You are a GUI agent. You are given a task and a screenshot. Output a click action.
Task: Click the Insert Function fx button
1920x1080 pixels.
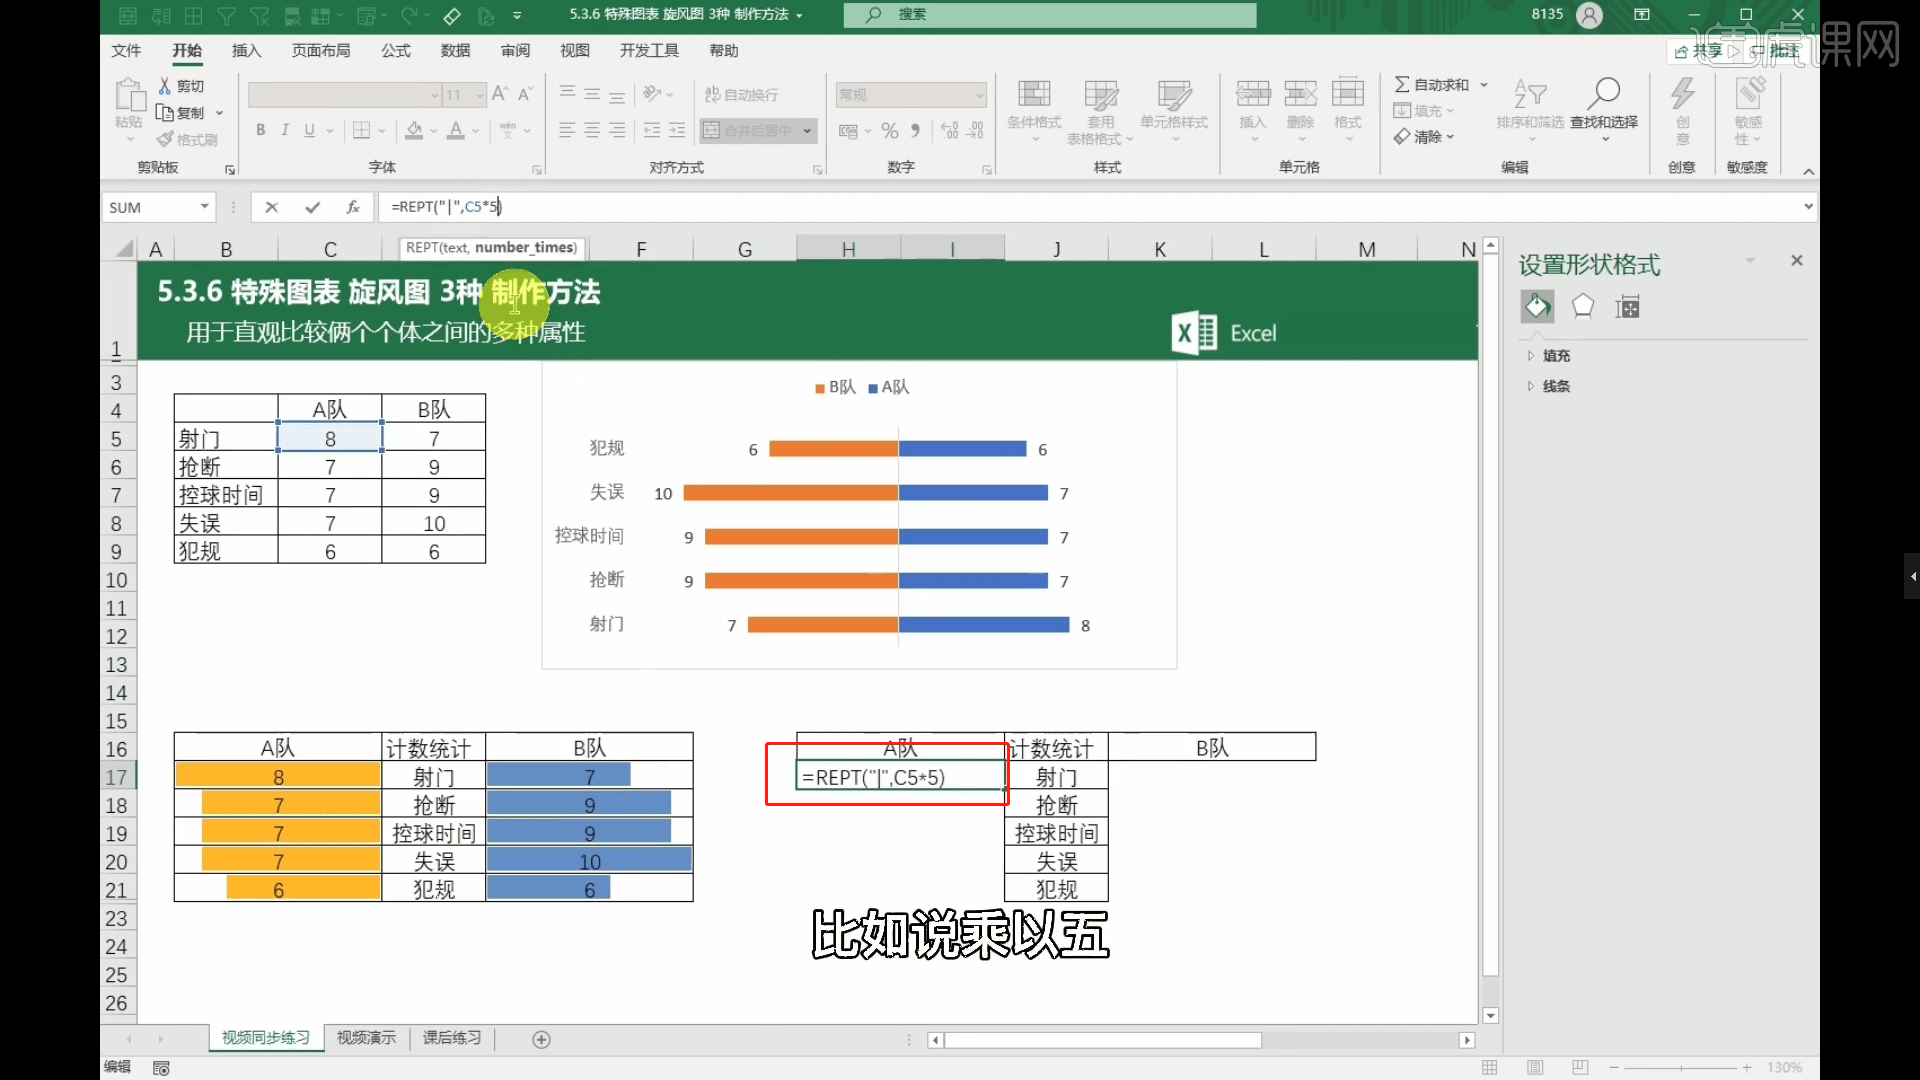(x=353, y=207)
